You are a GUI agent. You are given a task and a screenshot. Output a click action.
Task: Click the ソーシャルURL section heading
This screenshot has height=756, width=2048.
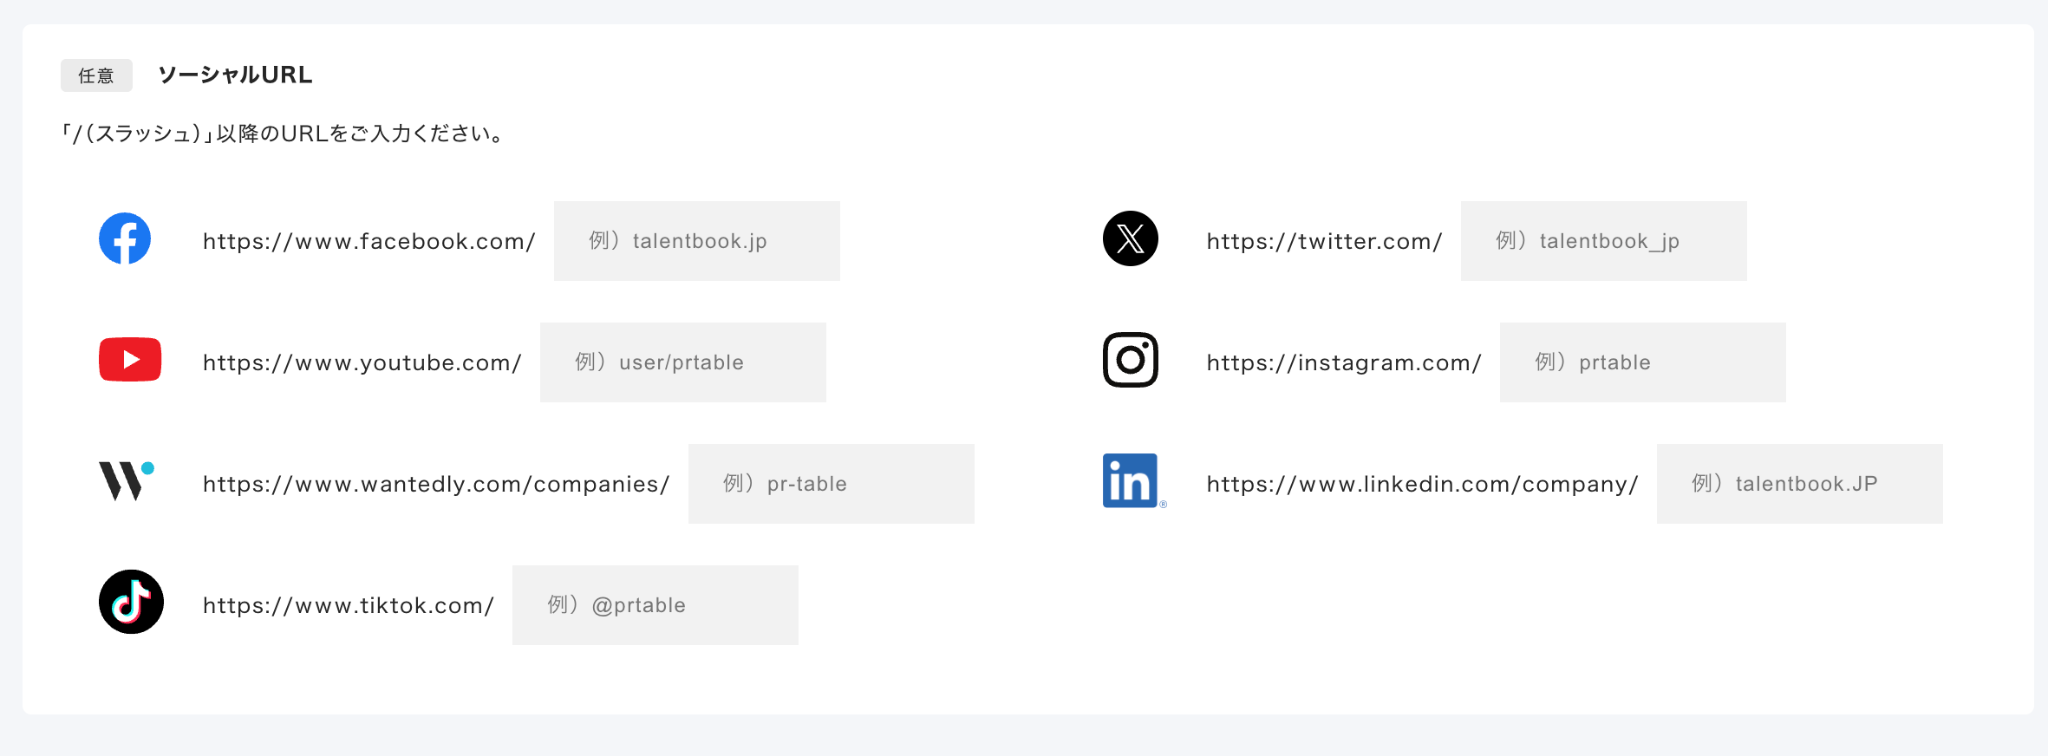[x=235, y=75]
